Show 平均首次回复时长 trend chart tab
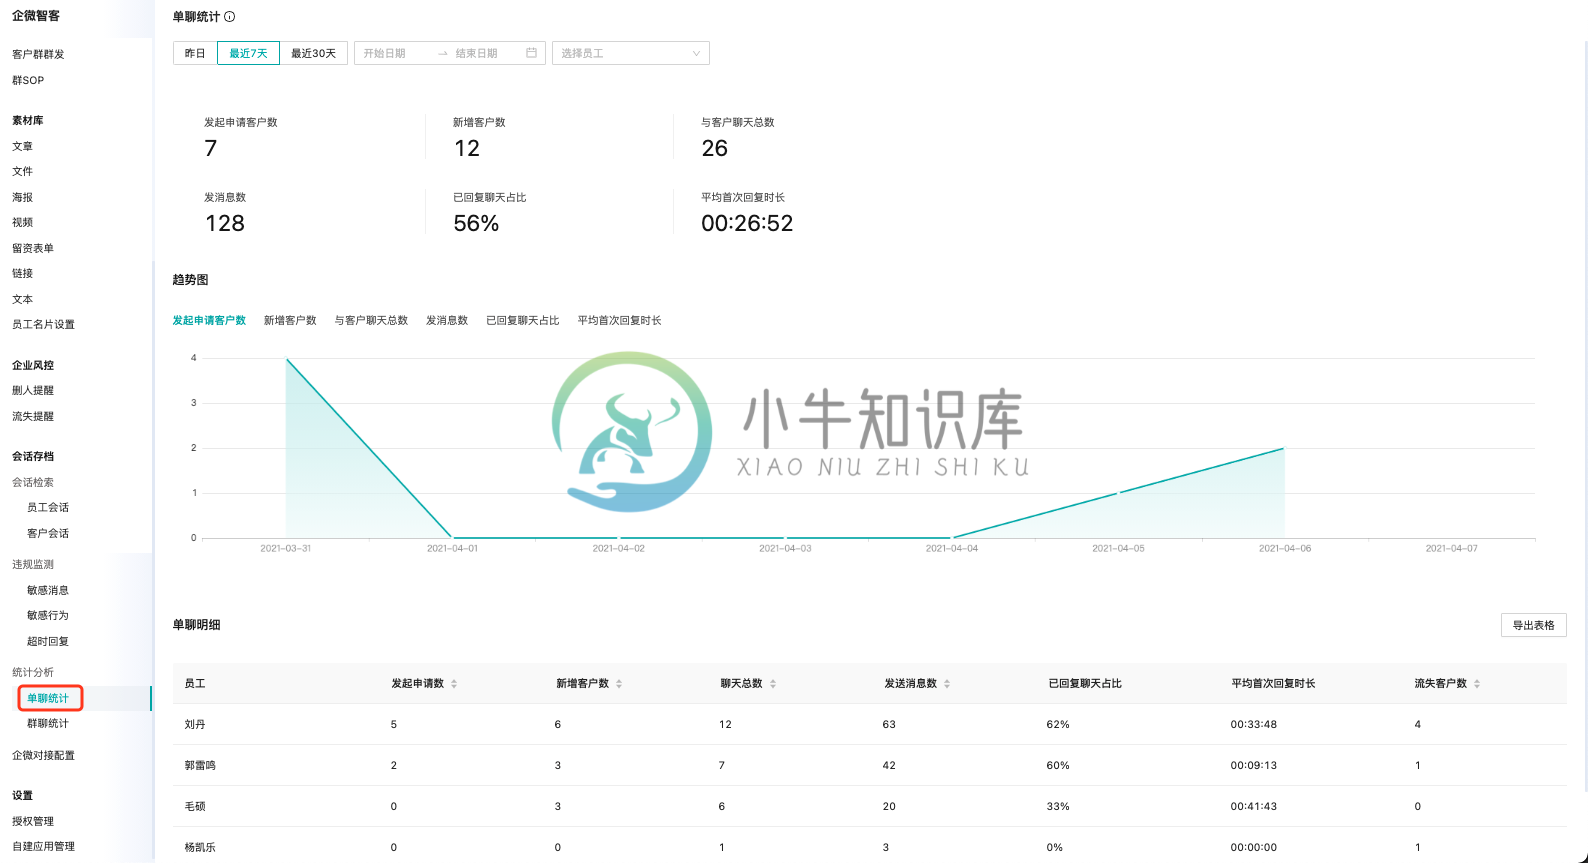Screen dimensions: 1588x863 [x=619, y=321]
